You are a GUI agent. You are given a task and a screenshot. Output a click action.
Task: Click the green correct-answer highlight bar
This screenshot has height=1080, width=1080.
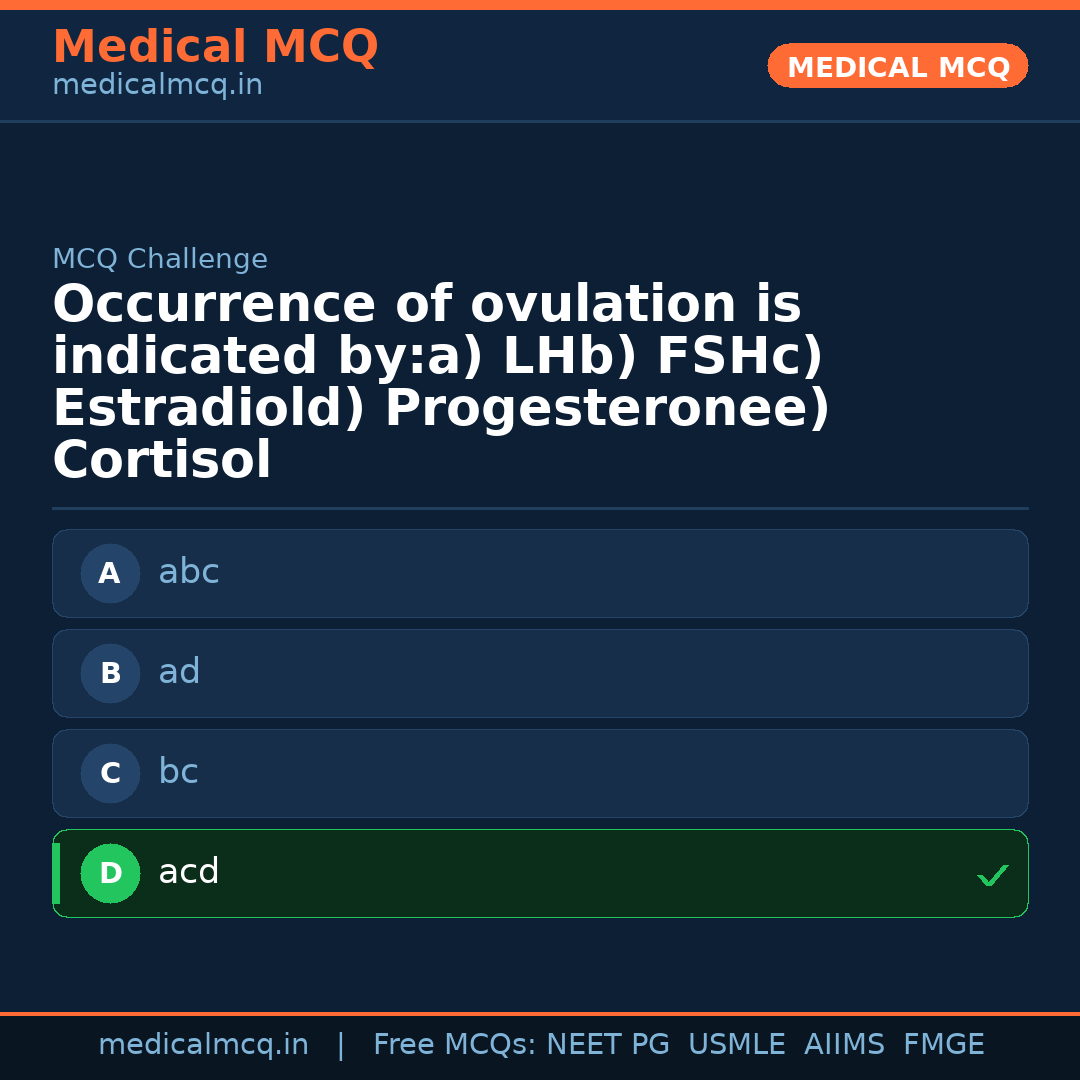tap(55, 873)
